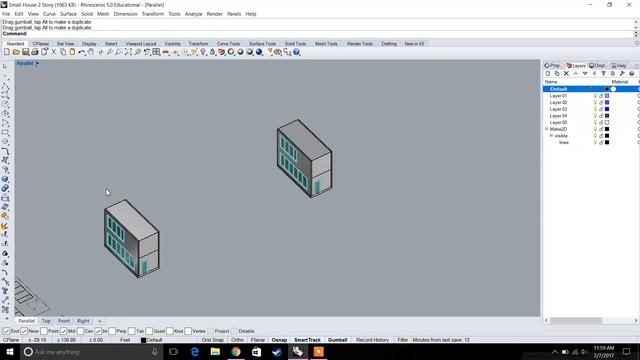The height and width of the screenshot is (360, 640).
Task: Switch to the Top viewport tab
Action: 46,321
